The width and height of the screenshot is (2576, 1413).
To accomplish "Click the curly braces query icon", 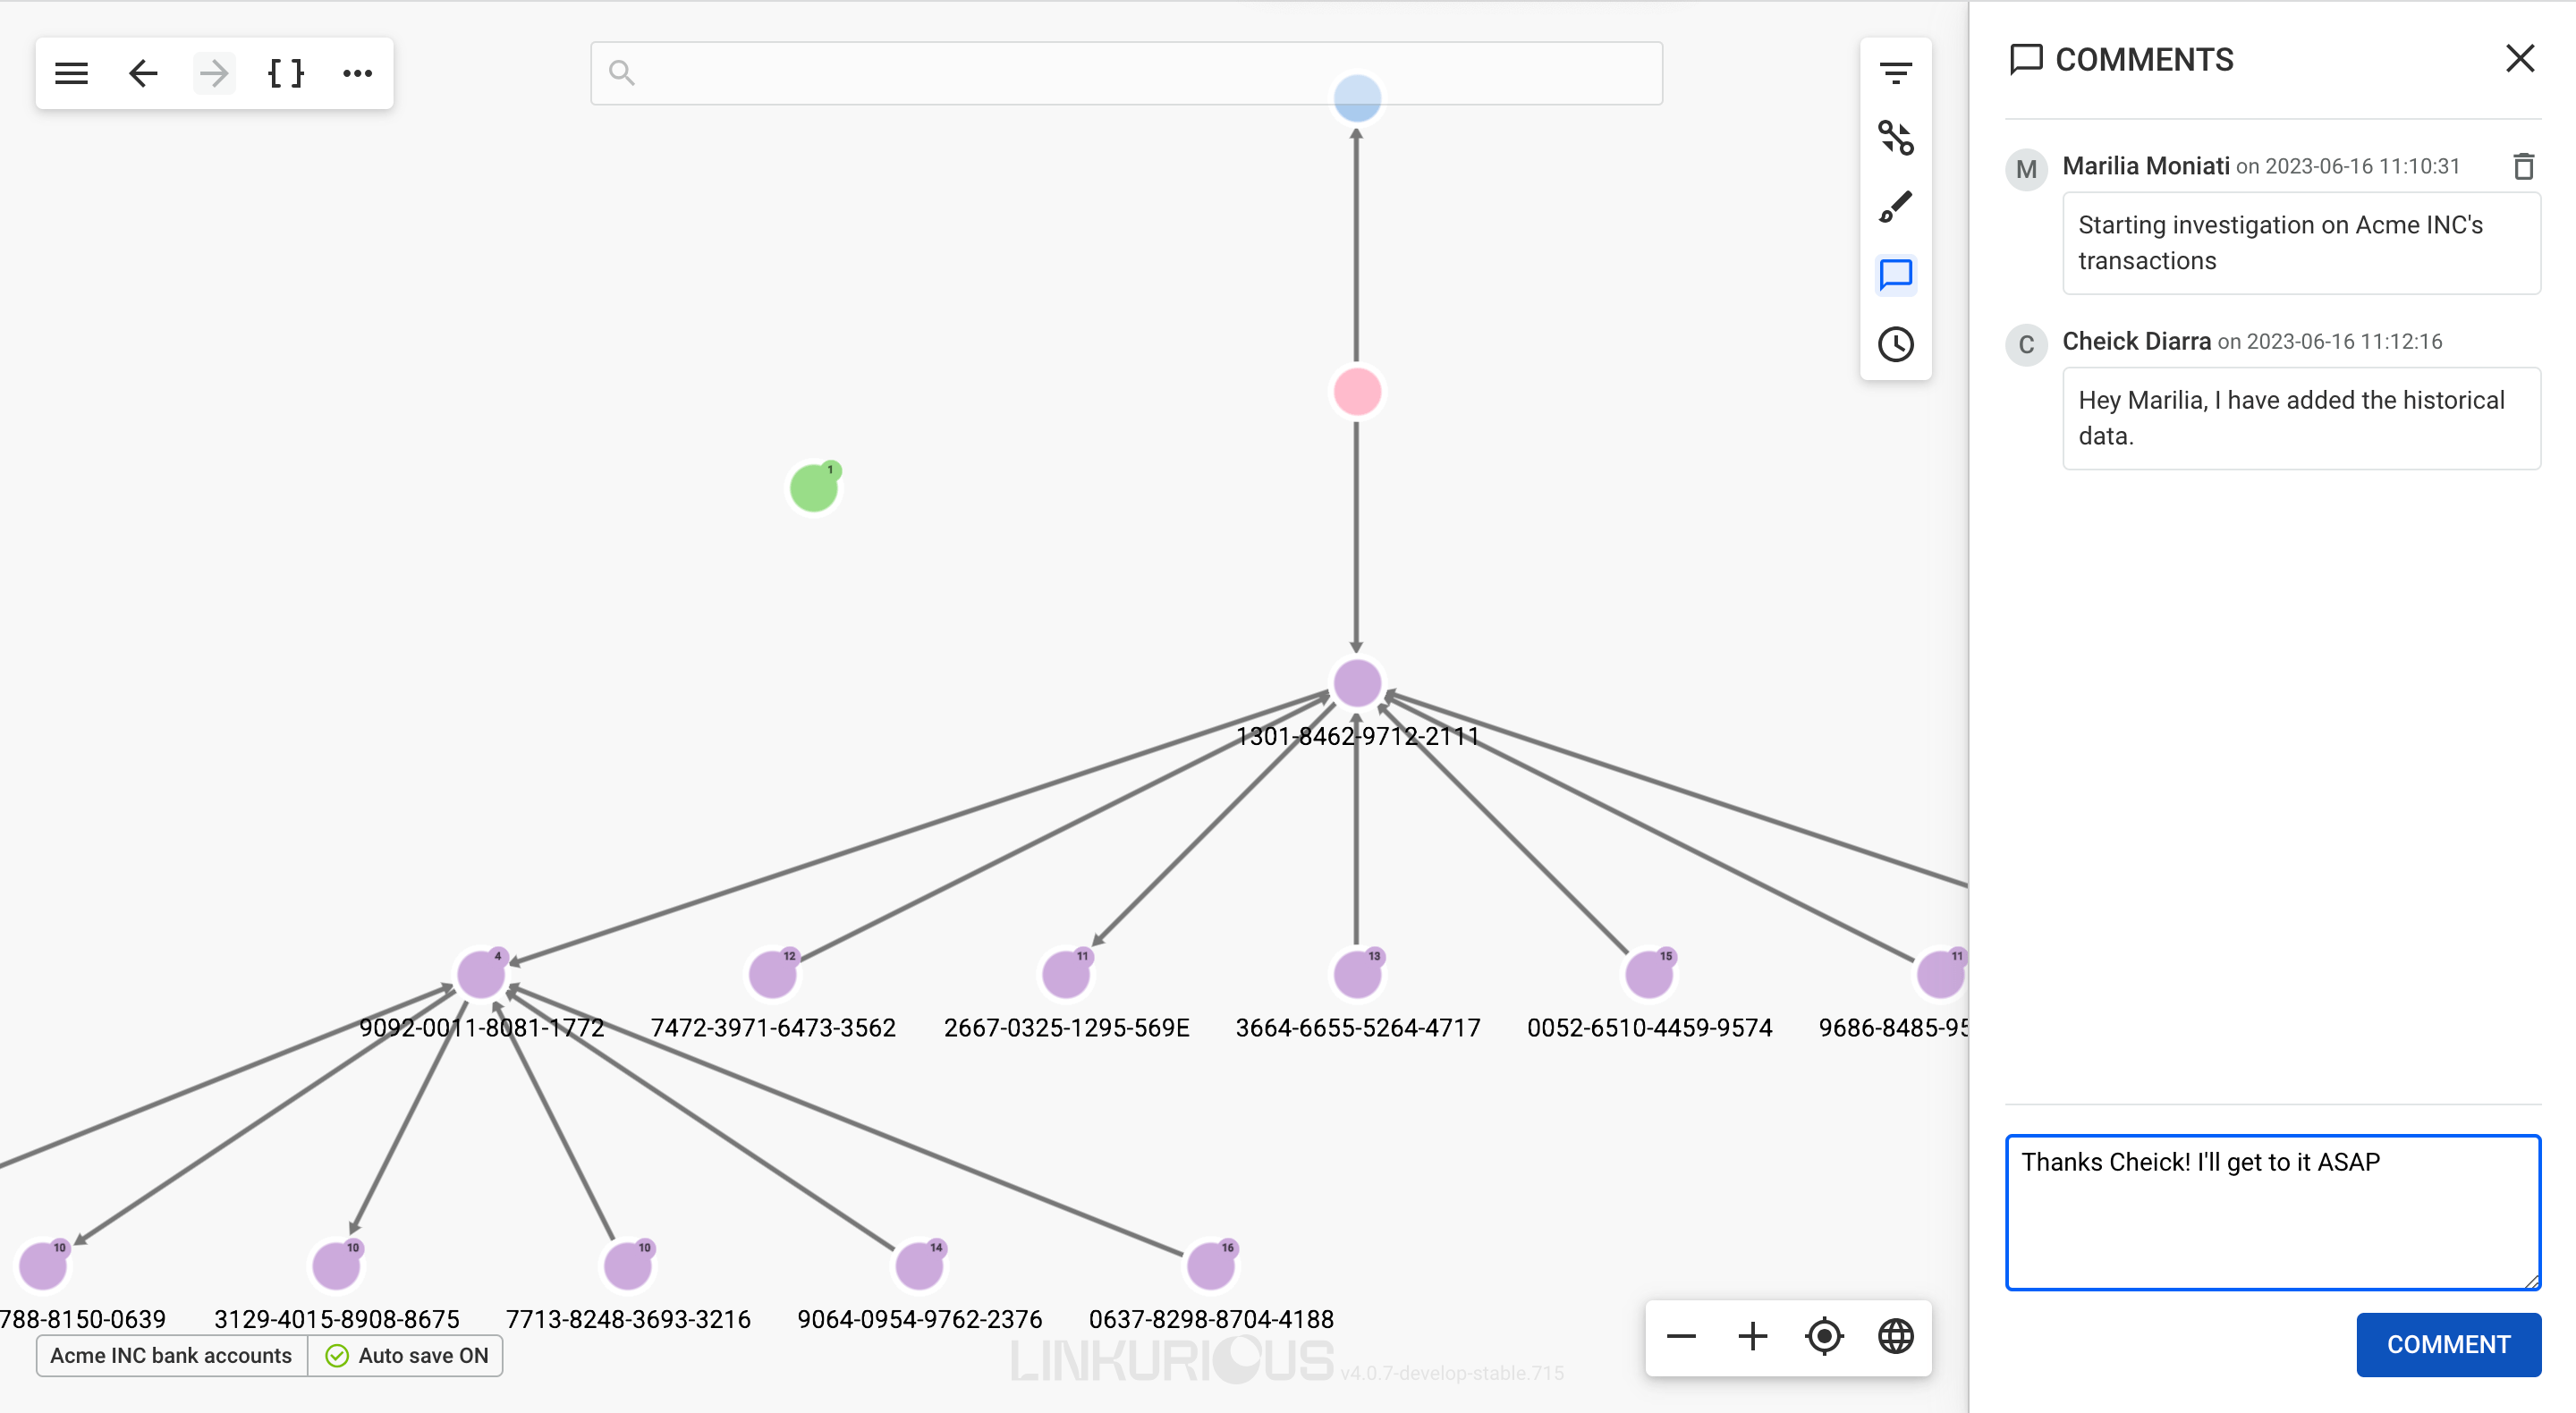I will point(286,73).
